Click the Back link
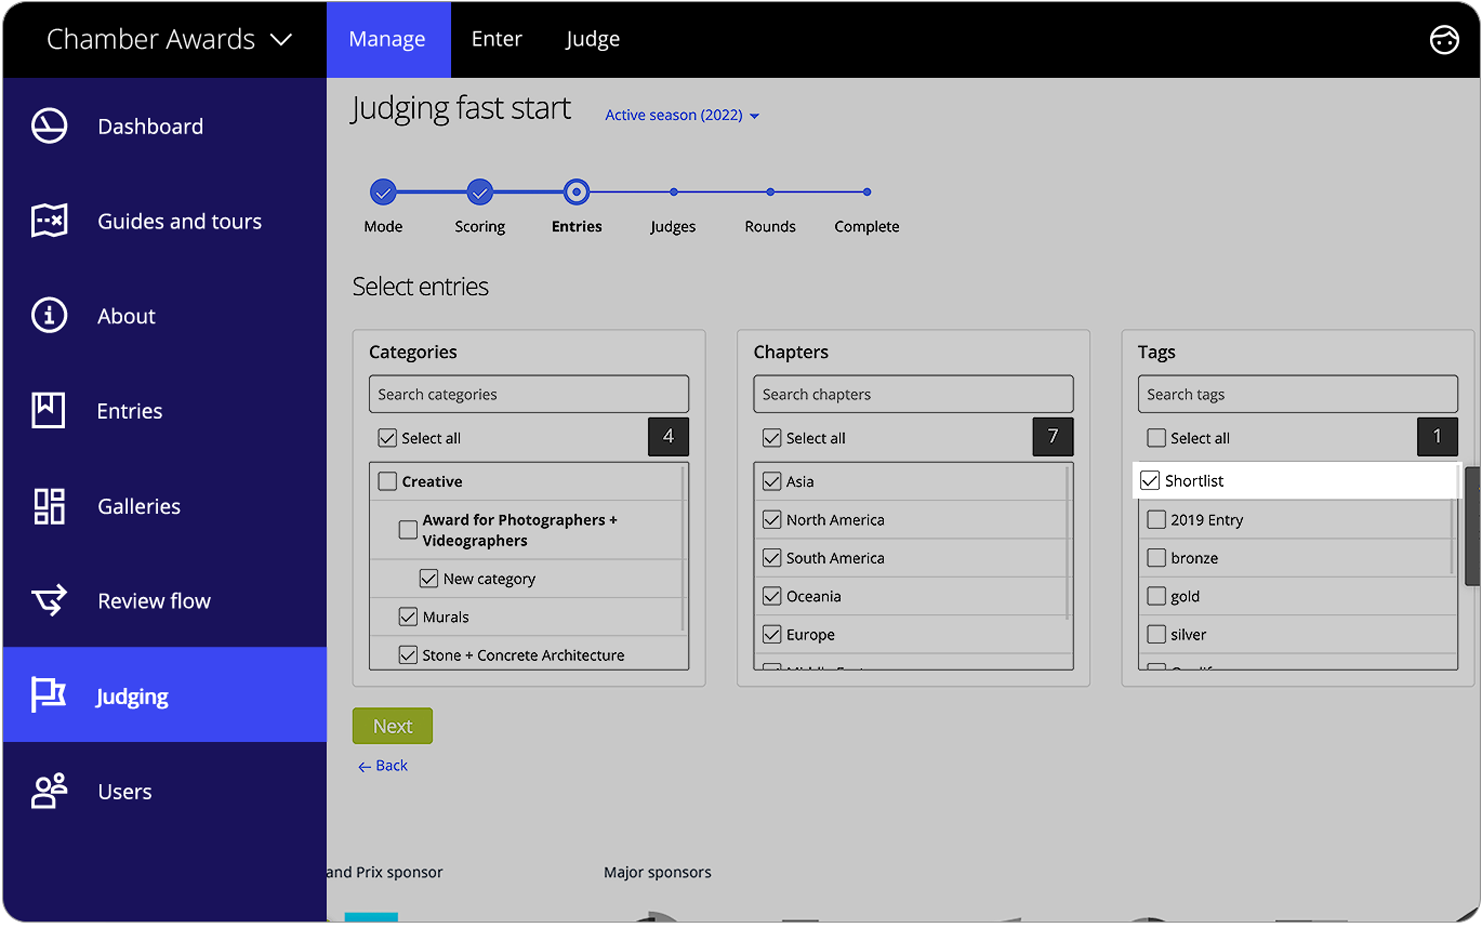Screen dimensions: 1482x928 [383, 765]
